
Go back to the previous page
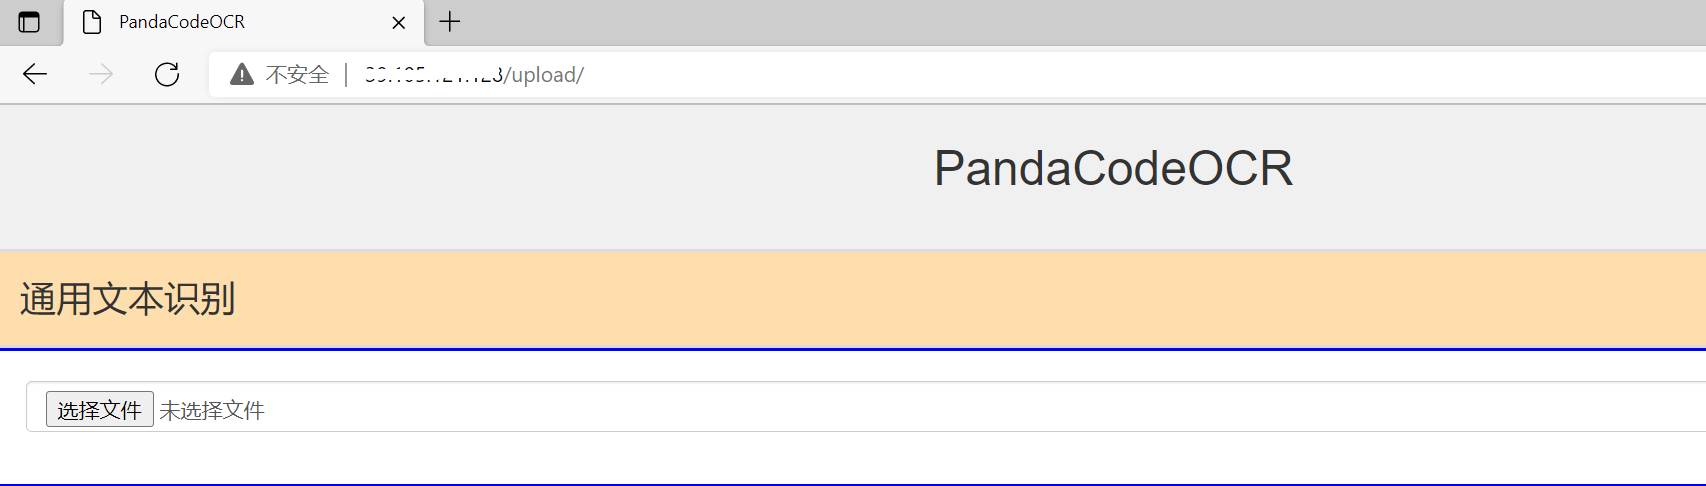point(35,74)
